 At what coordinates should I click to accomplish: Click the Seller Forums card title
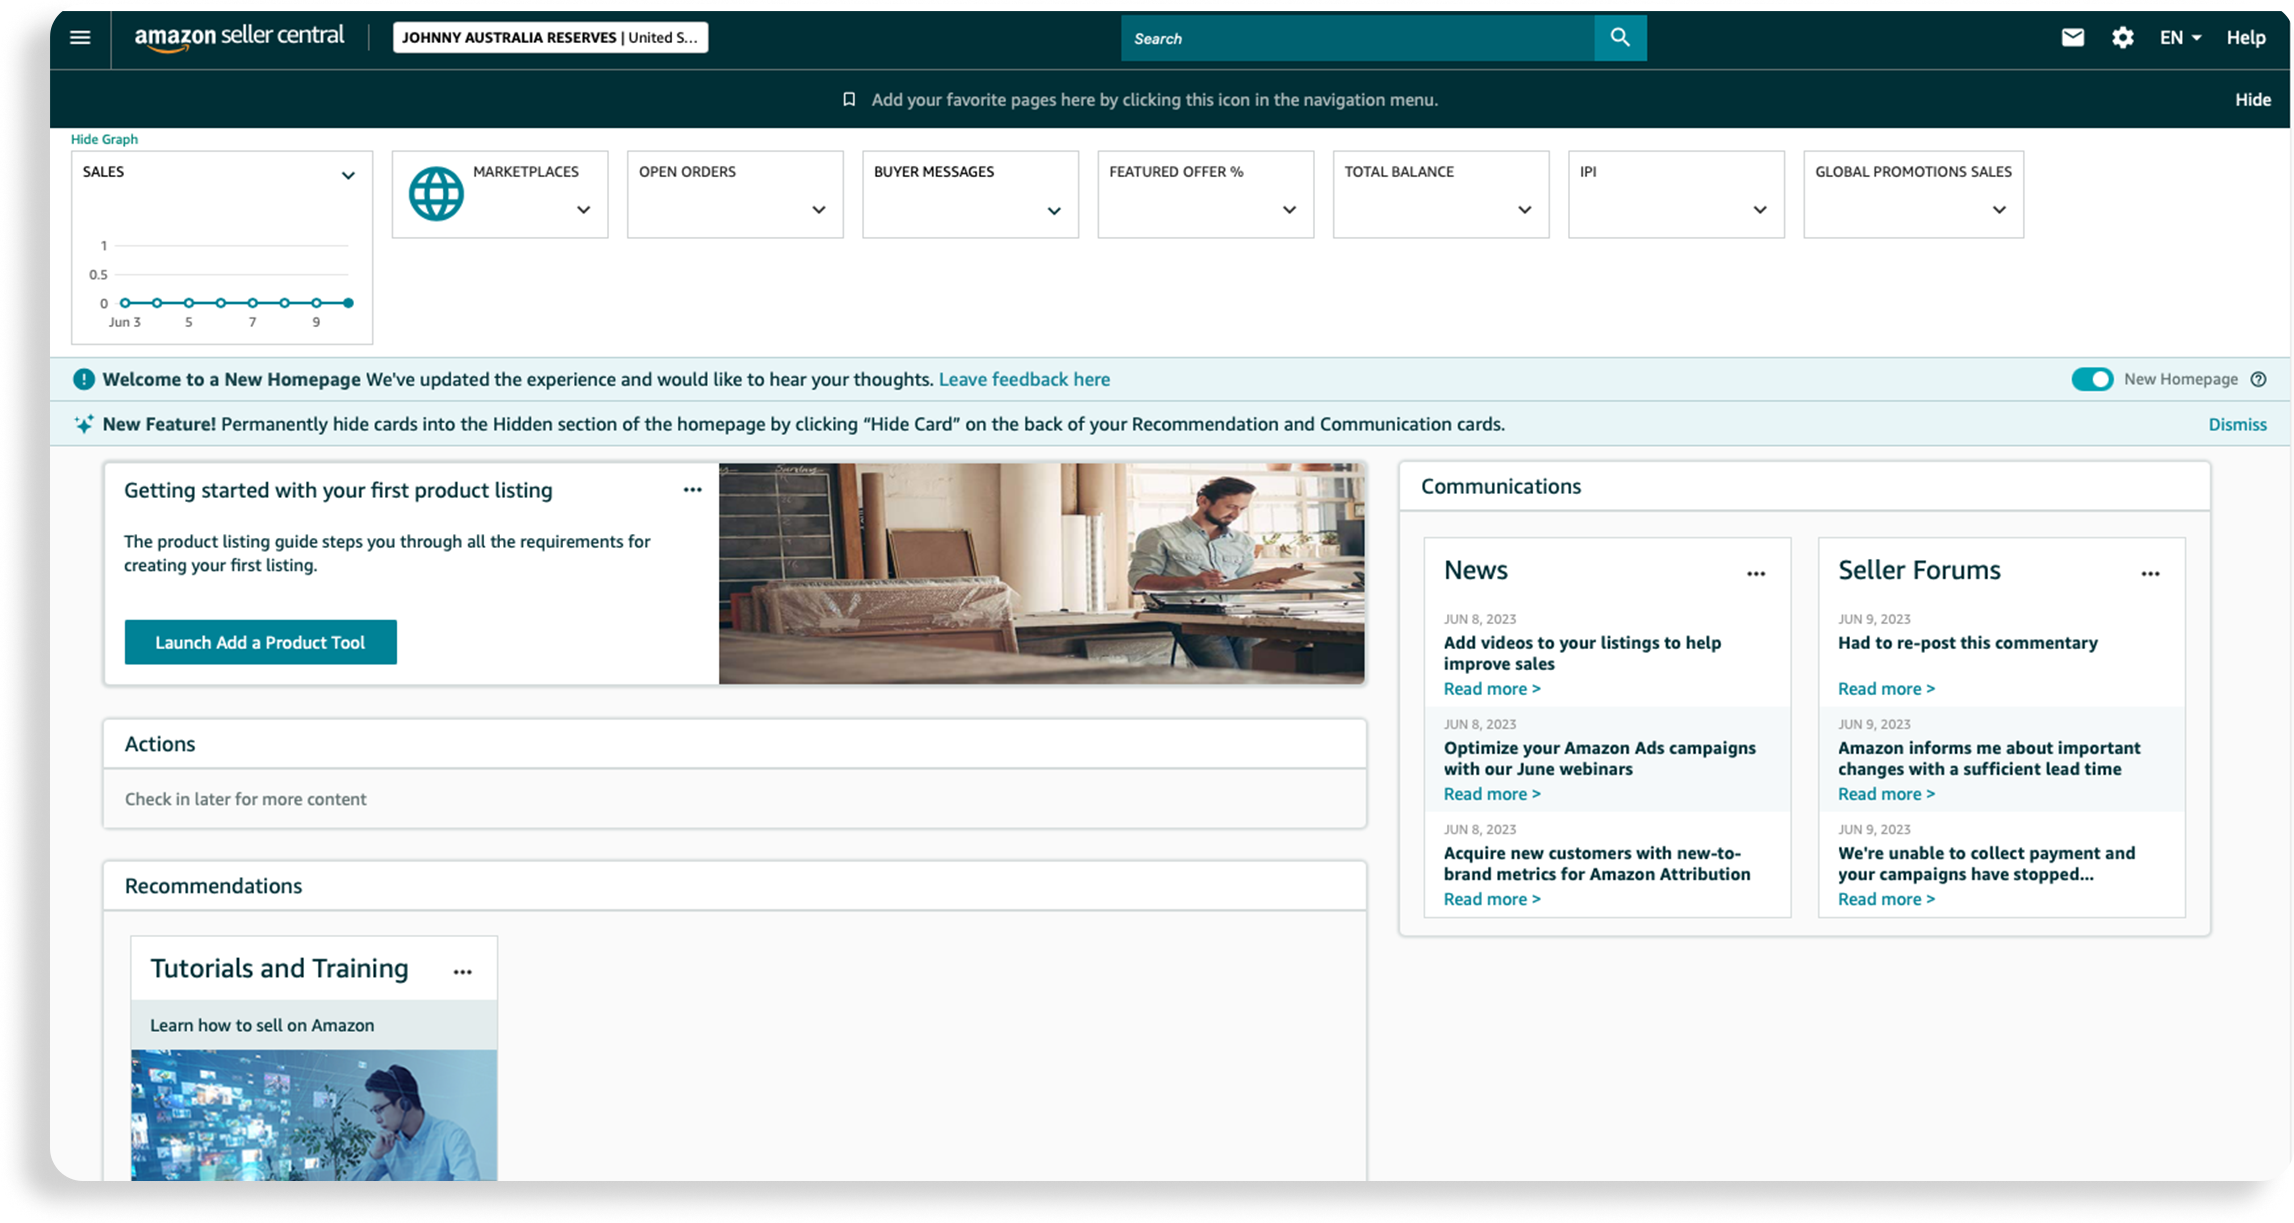pyautogui.click(x=1919, y=570)
